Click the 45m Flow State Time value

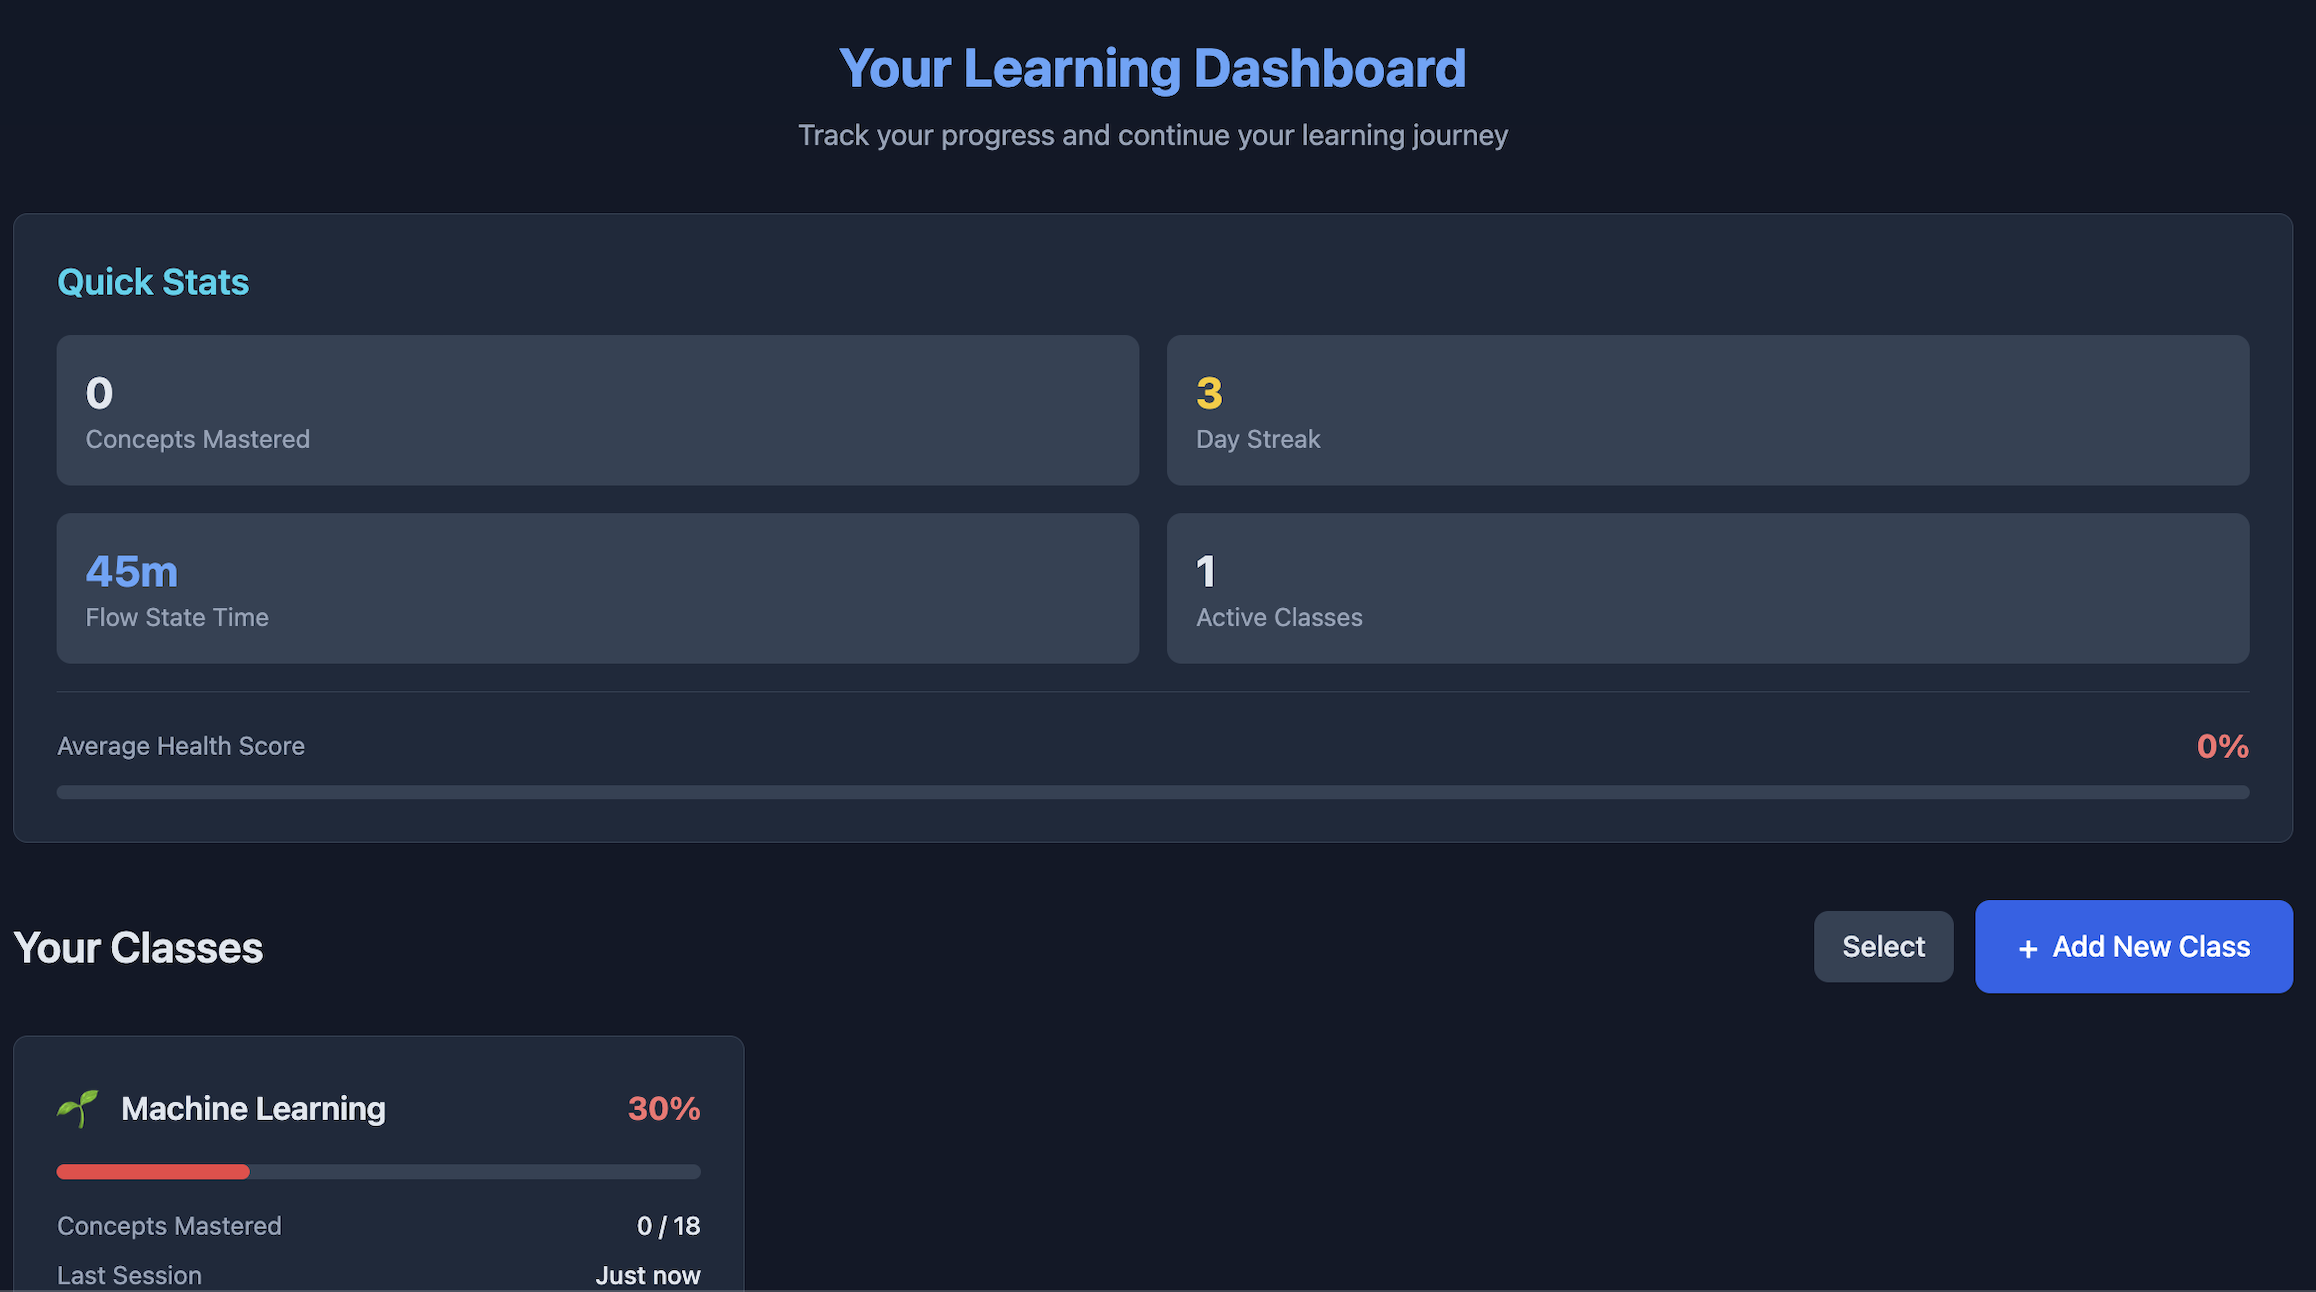point(131,571)
